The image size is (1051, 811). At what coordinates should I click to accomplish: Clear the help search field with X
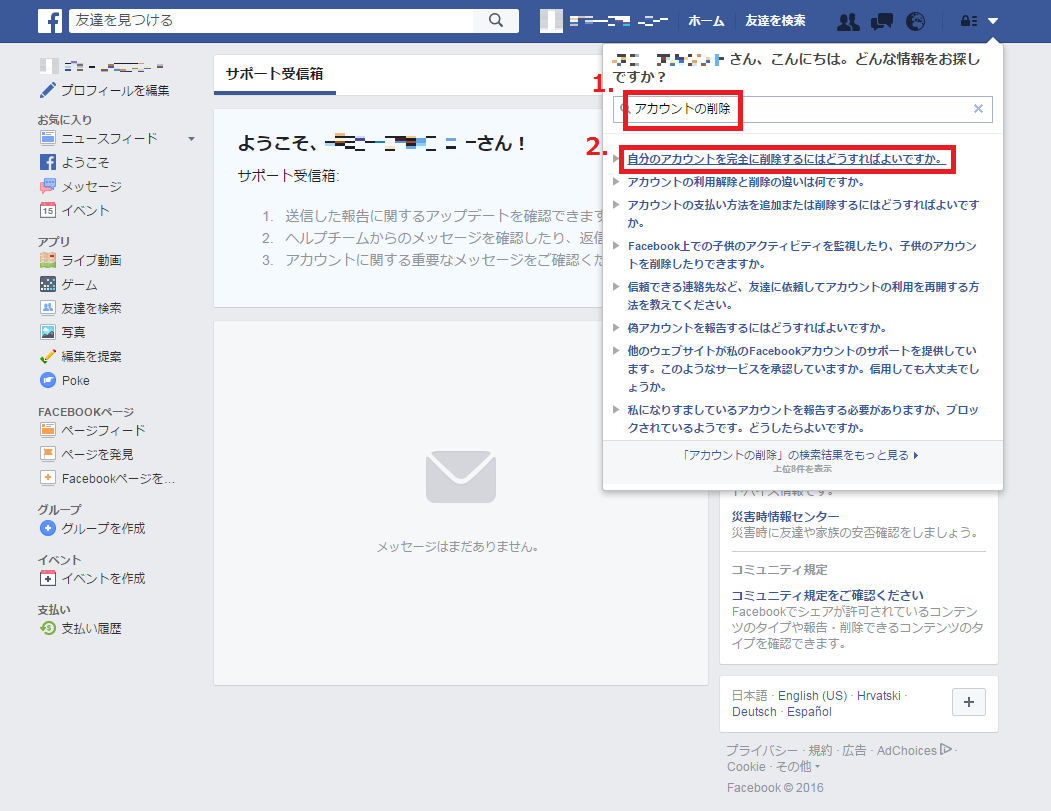tap(978, 109)
